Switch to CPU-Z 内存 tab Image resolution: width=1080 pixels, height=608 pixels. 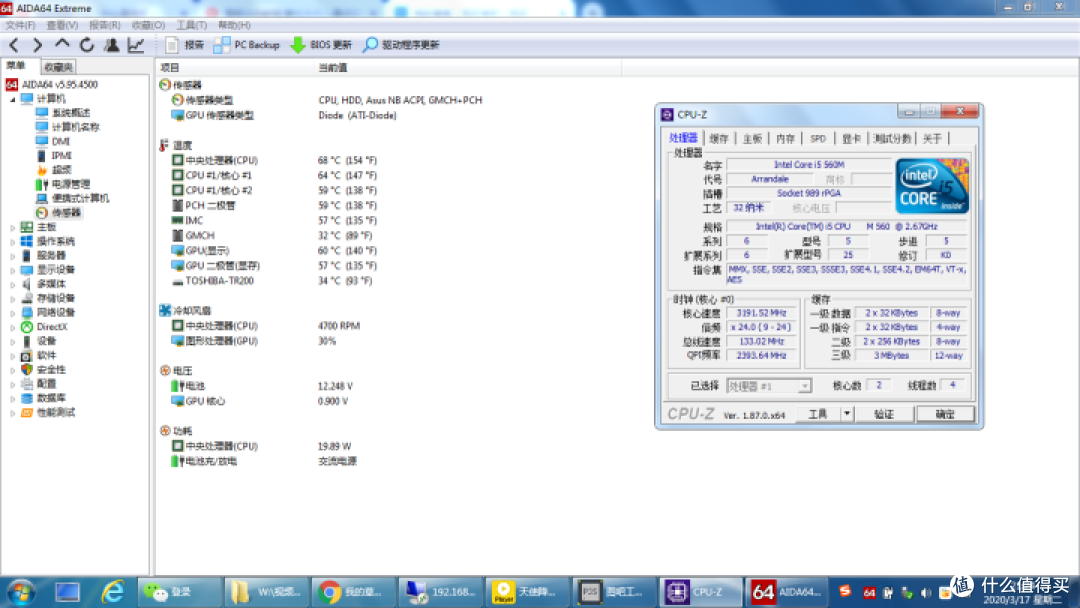point(785,139)
